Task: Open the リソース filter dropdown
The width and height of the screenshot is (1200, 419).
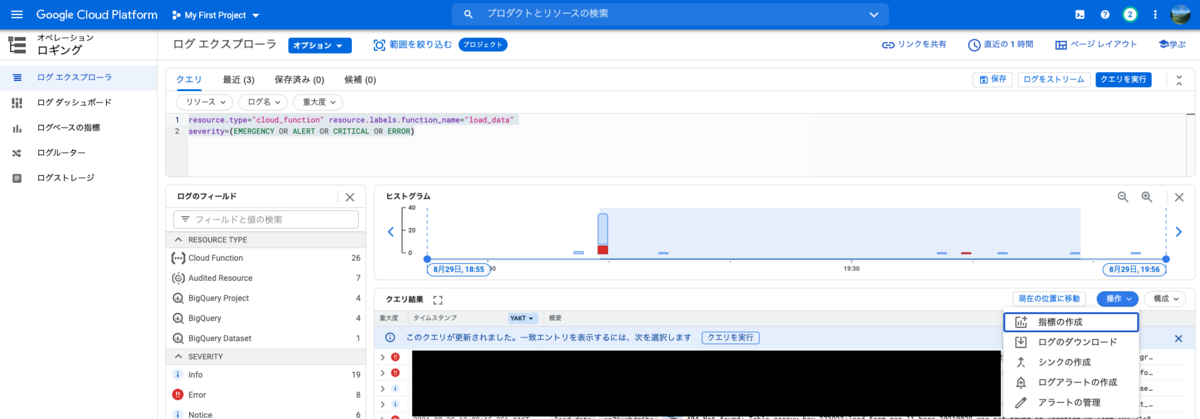Action: (204, 102)
